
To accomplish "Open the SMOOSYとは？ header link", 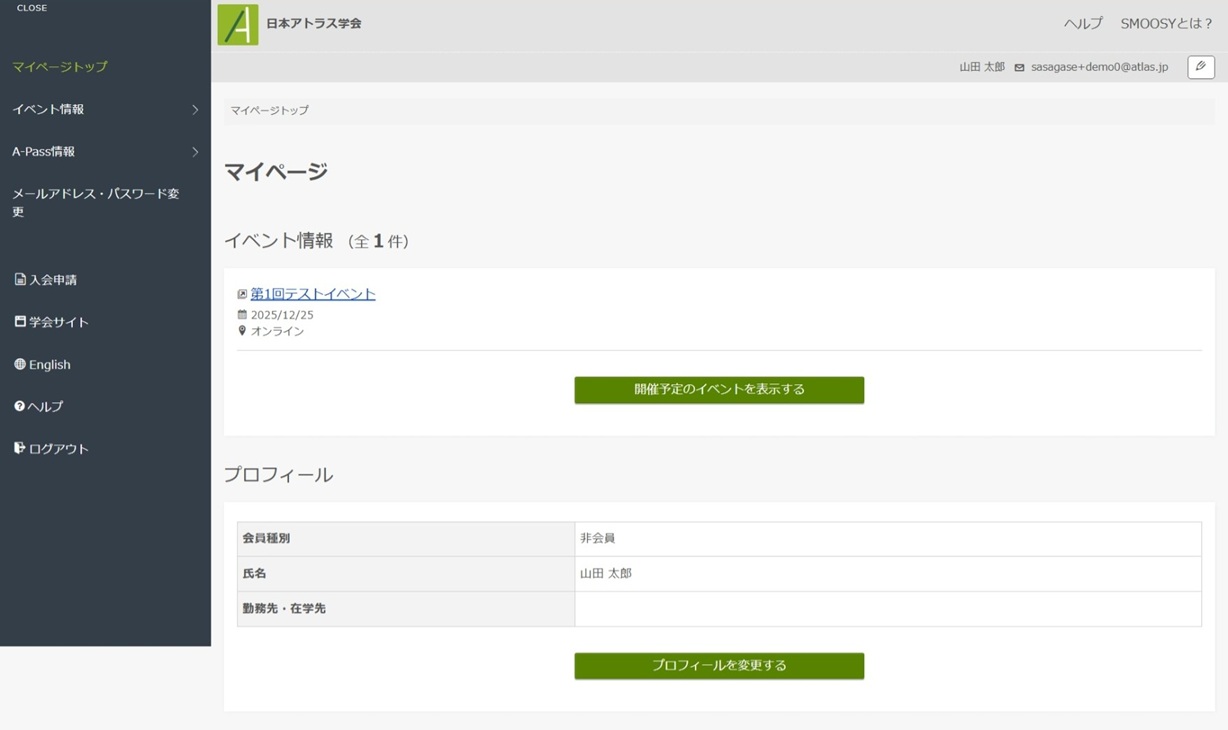I will tap(1166, 24).
